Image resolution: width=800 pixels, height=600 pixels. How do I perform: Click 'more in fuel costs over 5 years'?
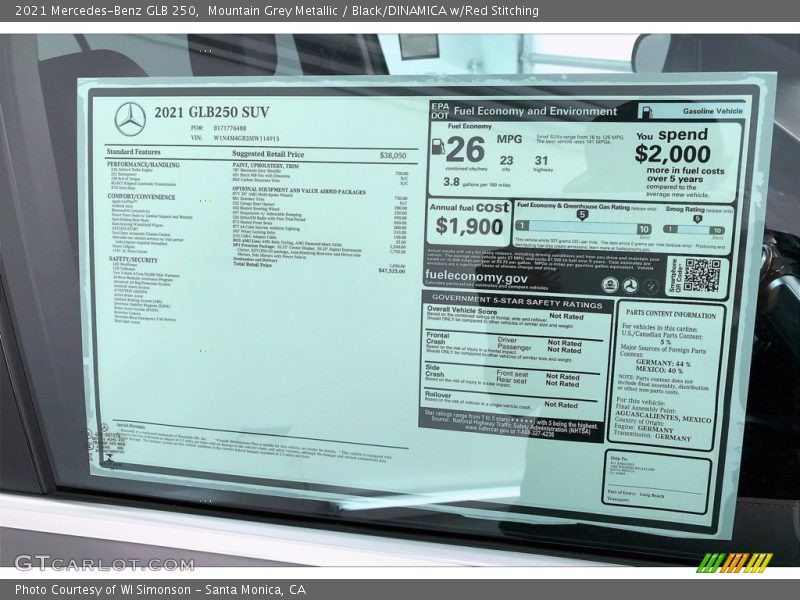pyautogui.click(x=685, y=175)
